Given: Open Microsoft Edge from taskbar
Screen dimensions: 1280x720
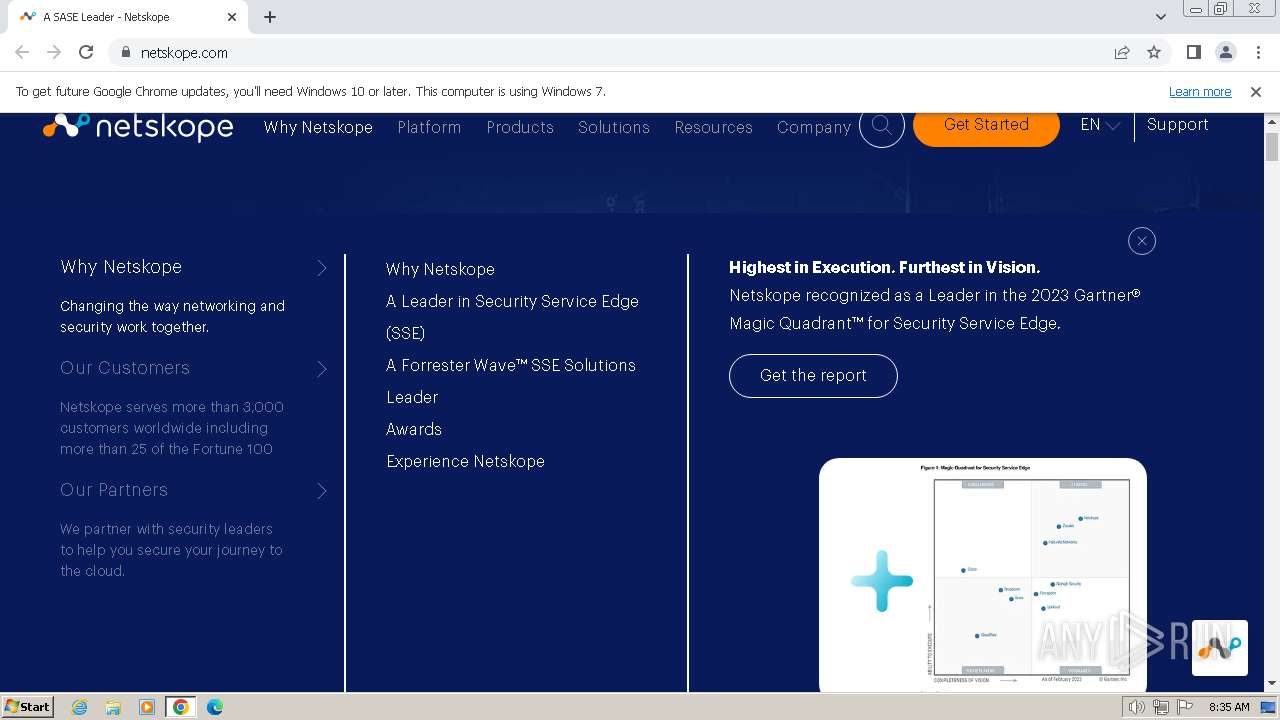Looking at the screenshot, I should 214,707.
